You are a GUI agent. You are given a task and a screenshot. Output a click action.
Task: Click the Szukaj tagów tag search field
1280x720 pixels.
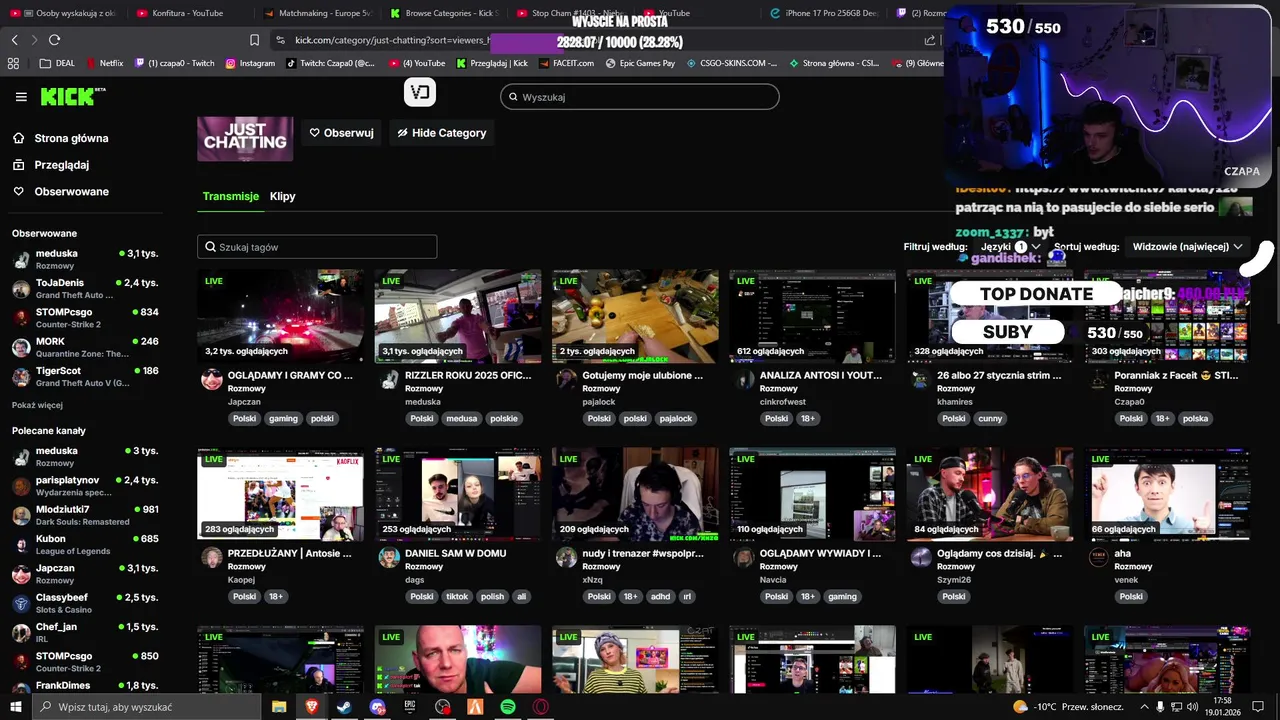pos(317,247)
